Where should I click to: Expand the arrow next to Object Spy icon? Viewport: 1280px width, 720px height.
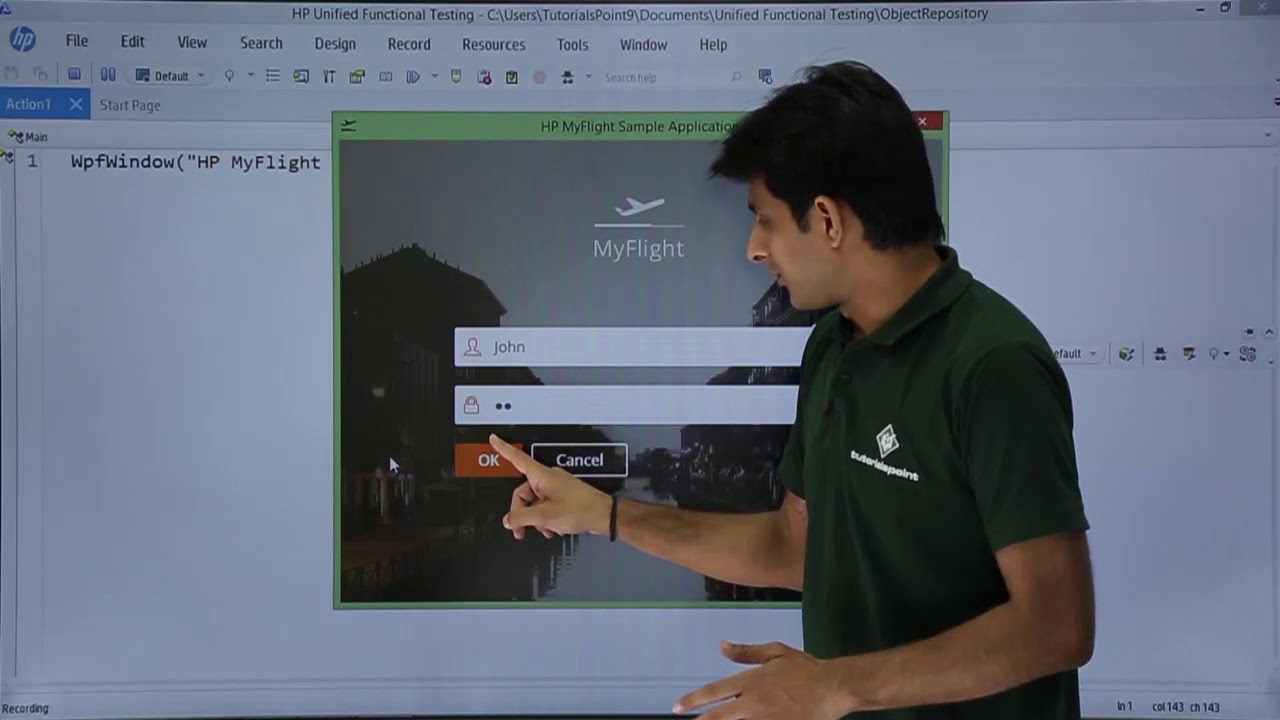588,77
